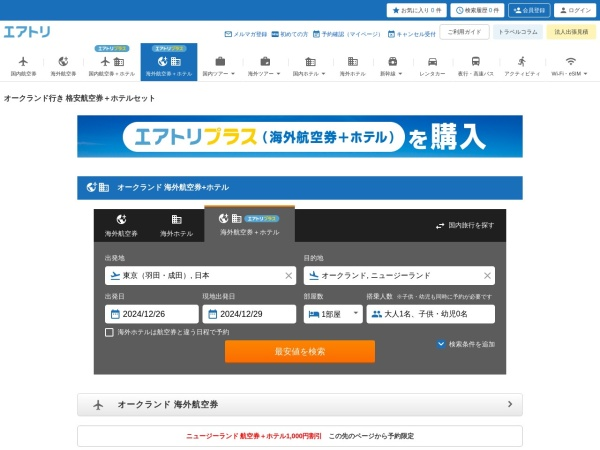Select 国内航空券＋ホテル nav item
Screen dimensions: 600x450
point(112,62)
